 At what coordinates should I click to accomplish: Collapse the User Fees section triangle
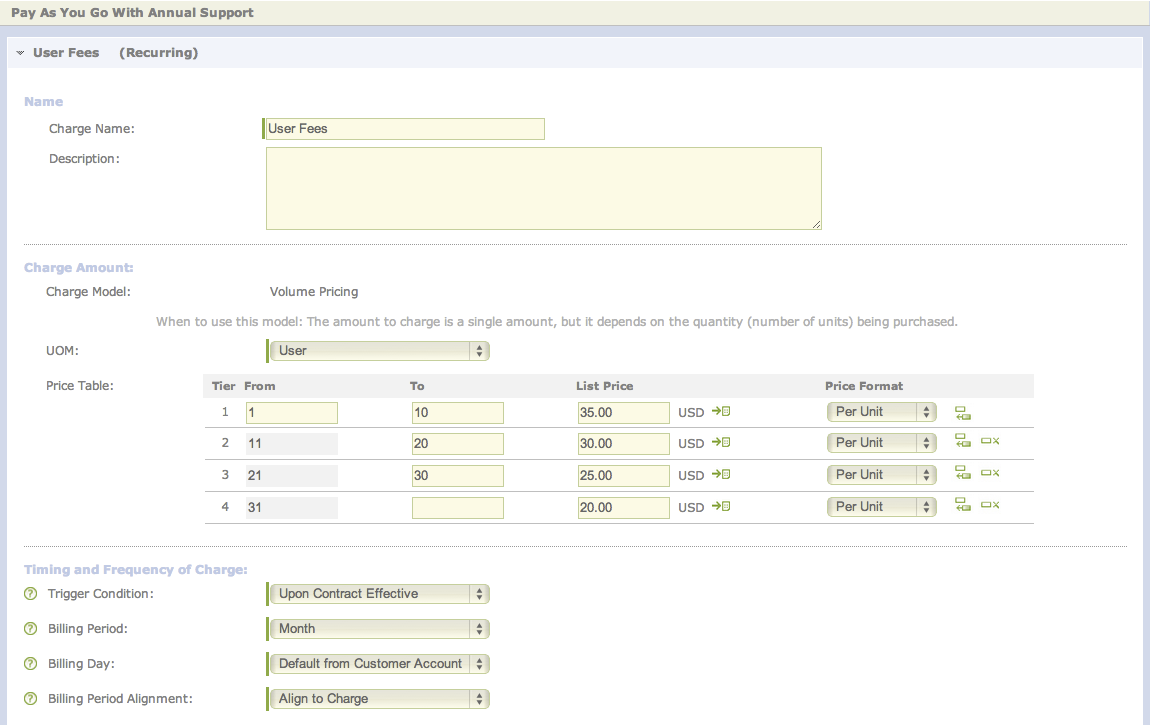click(20, 53)
